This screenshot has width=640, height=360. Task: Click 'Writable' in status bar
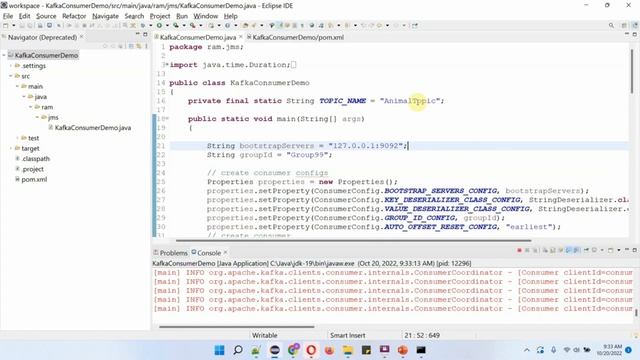pyautogui.click(x=264, y=335)
